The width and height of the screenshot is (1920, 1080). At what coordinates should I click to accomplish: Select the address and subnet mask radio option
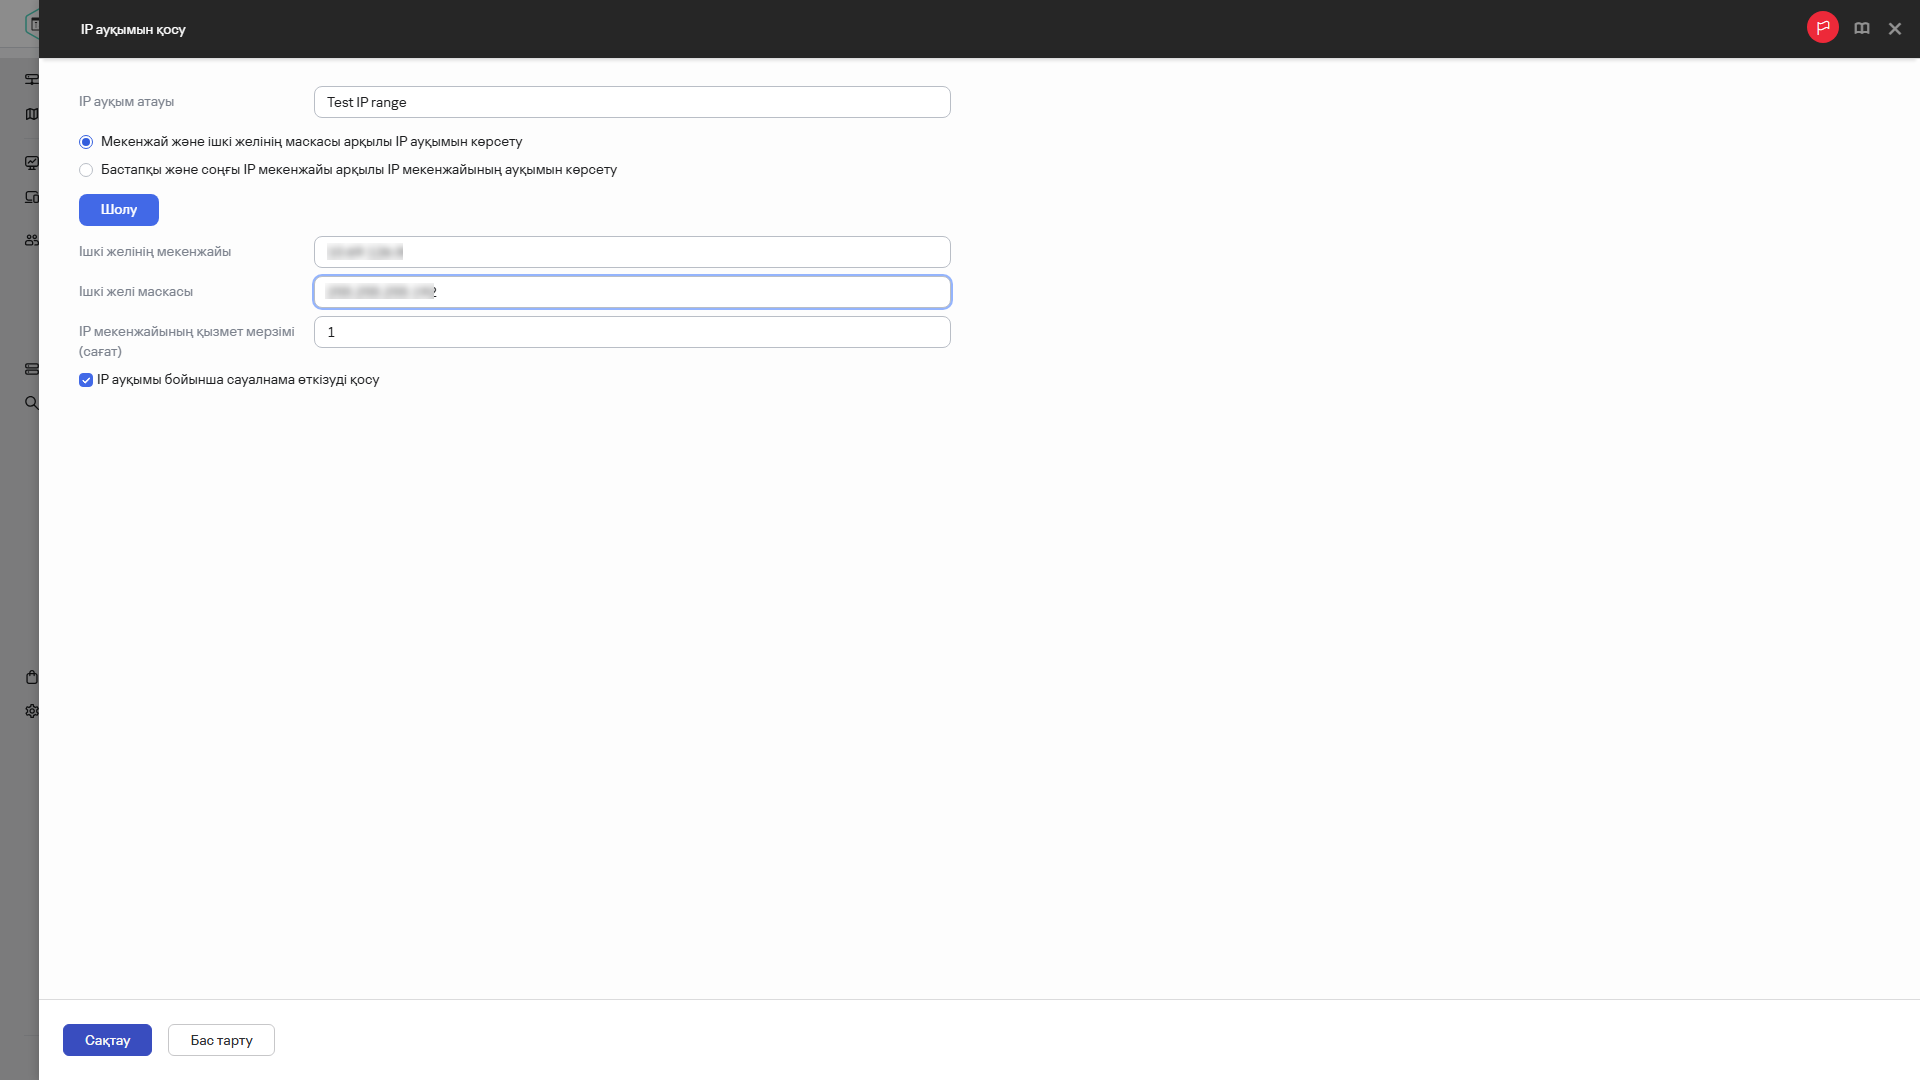click(x=86, y=142)
